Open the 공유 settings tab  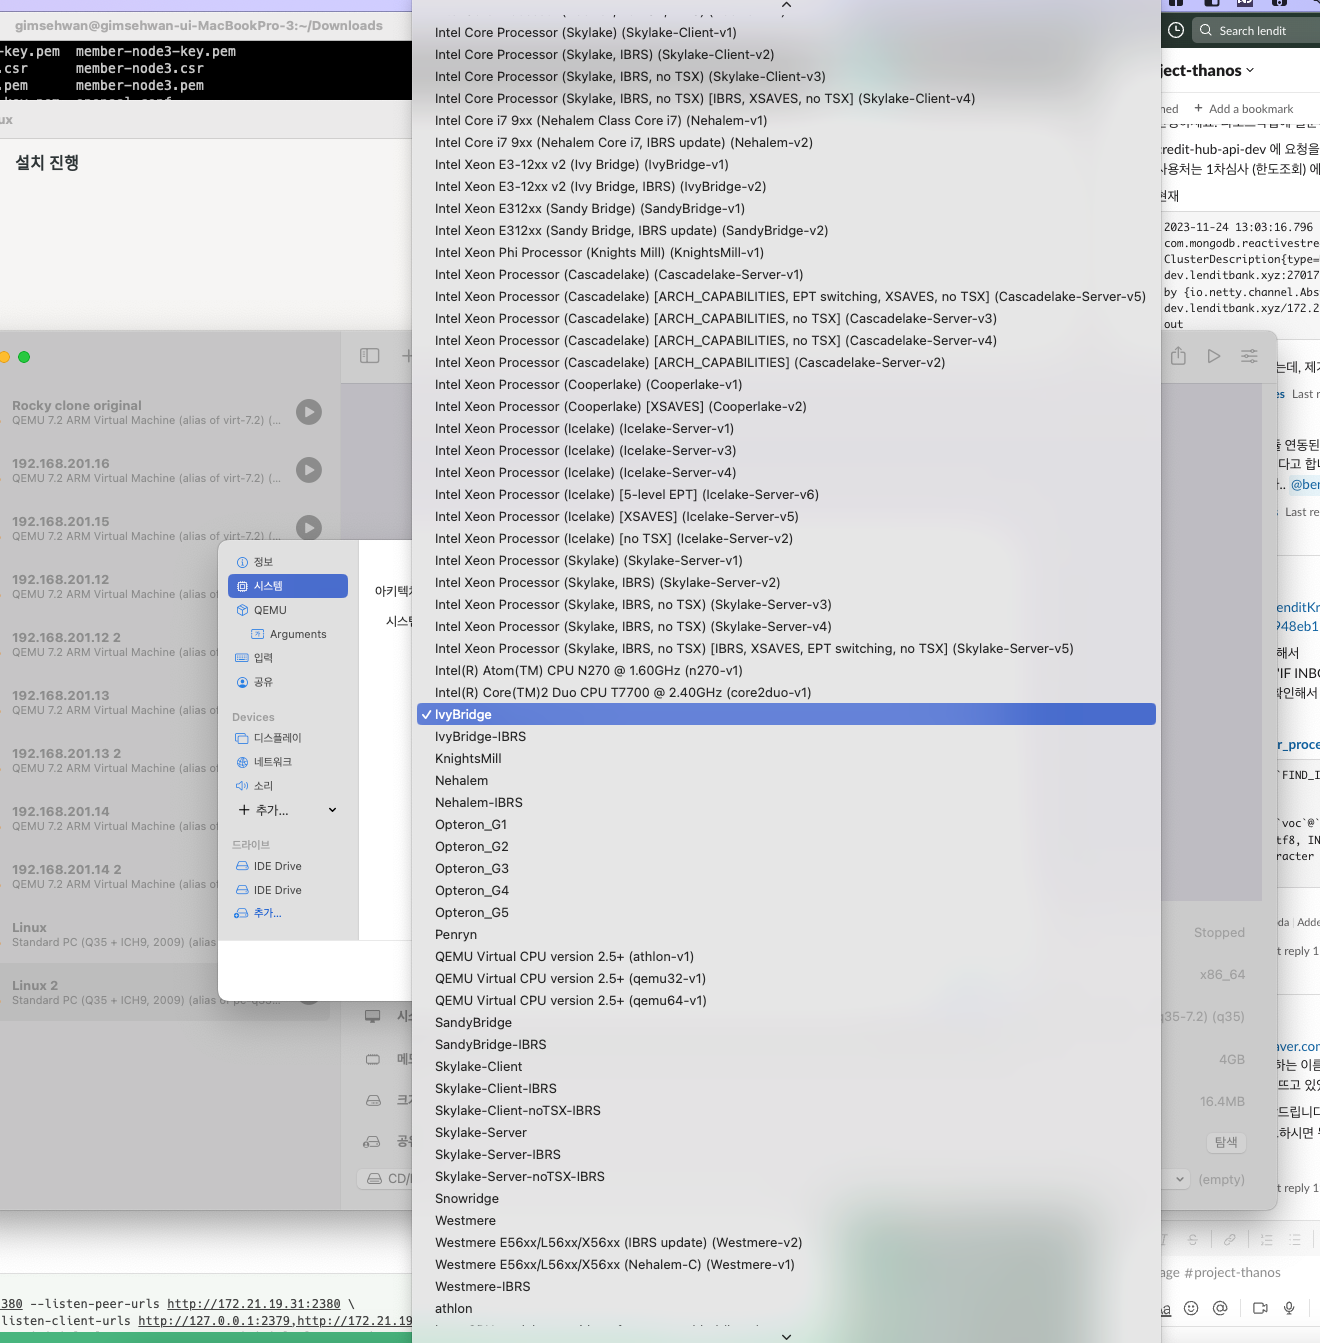pyautogui.click(x=288, y=682)
